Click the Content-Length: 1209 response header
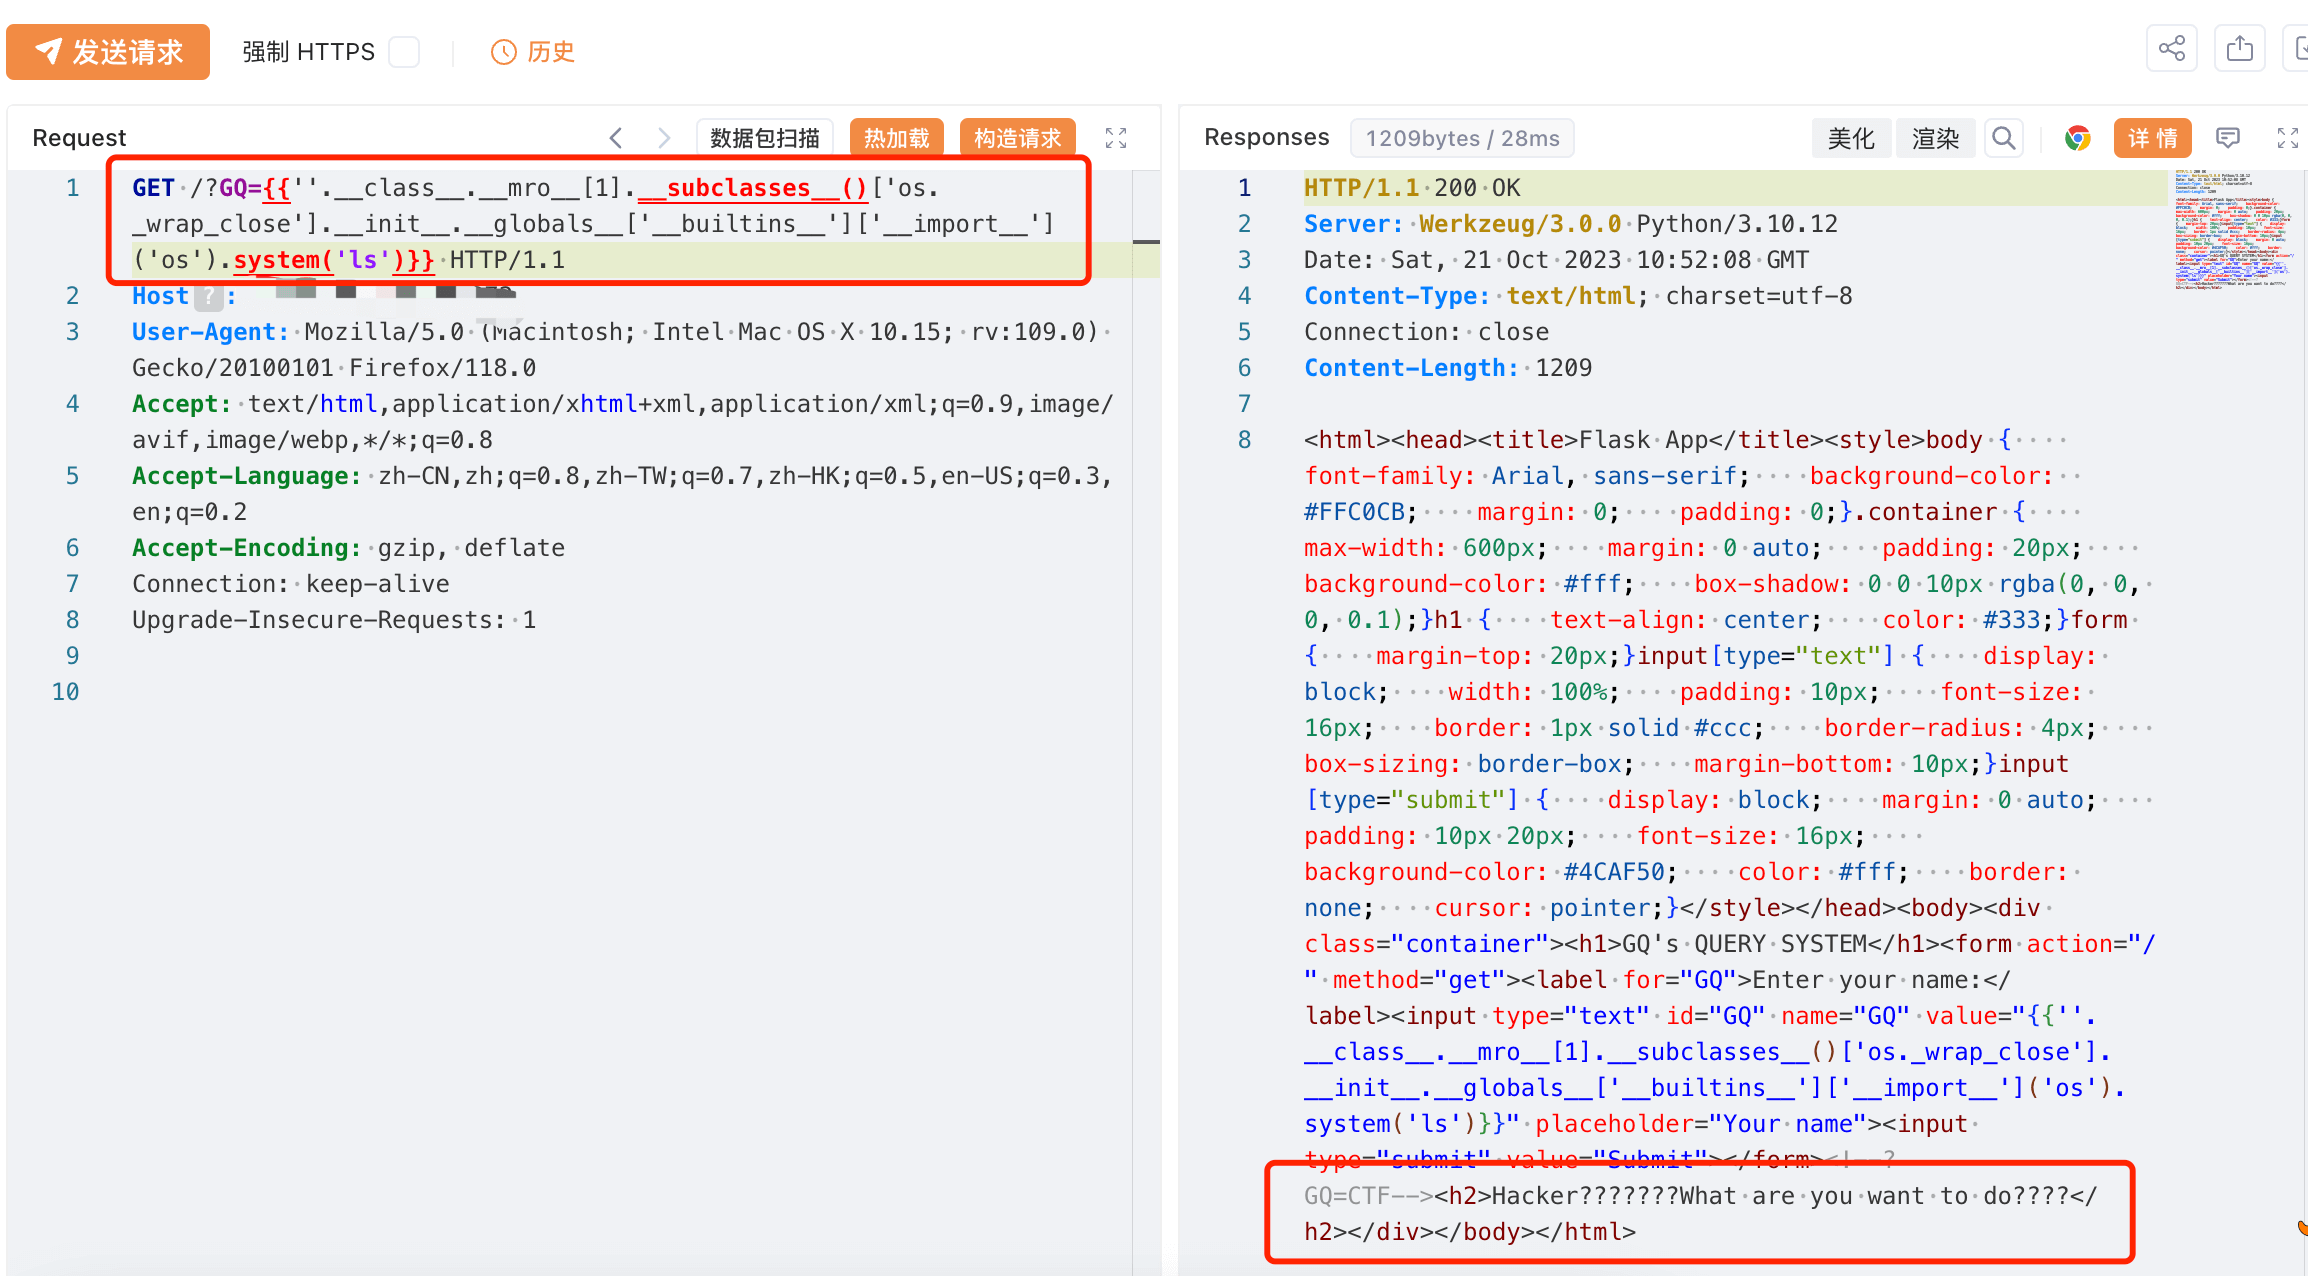This screenshot has height=1276, width=2308. click(x=1447, y=368)
